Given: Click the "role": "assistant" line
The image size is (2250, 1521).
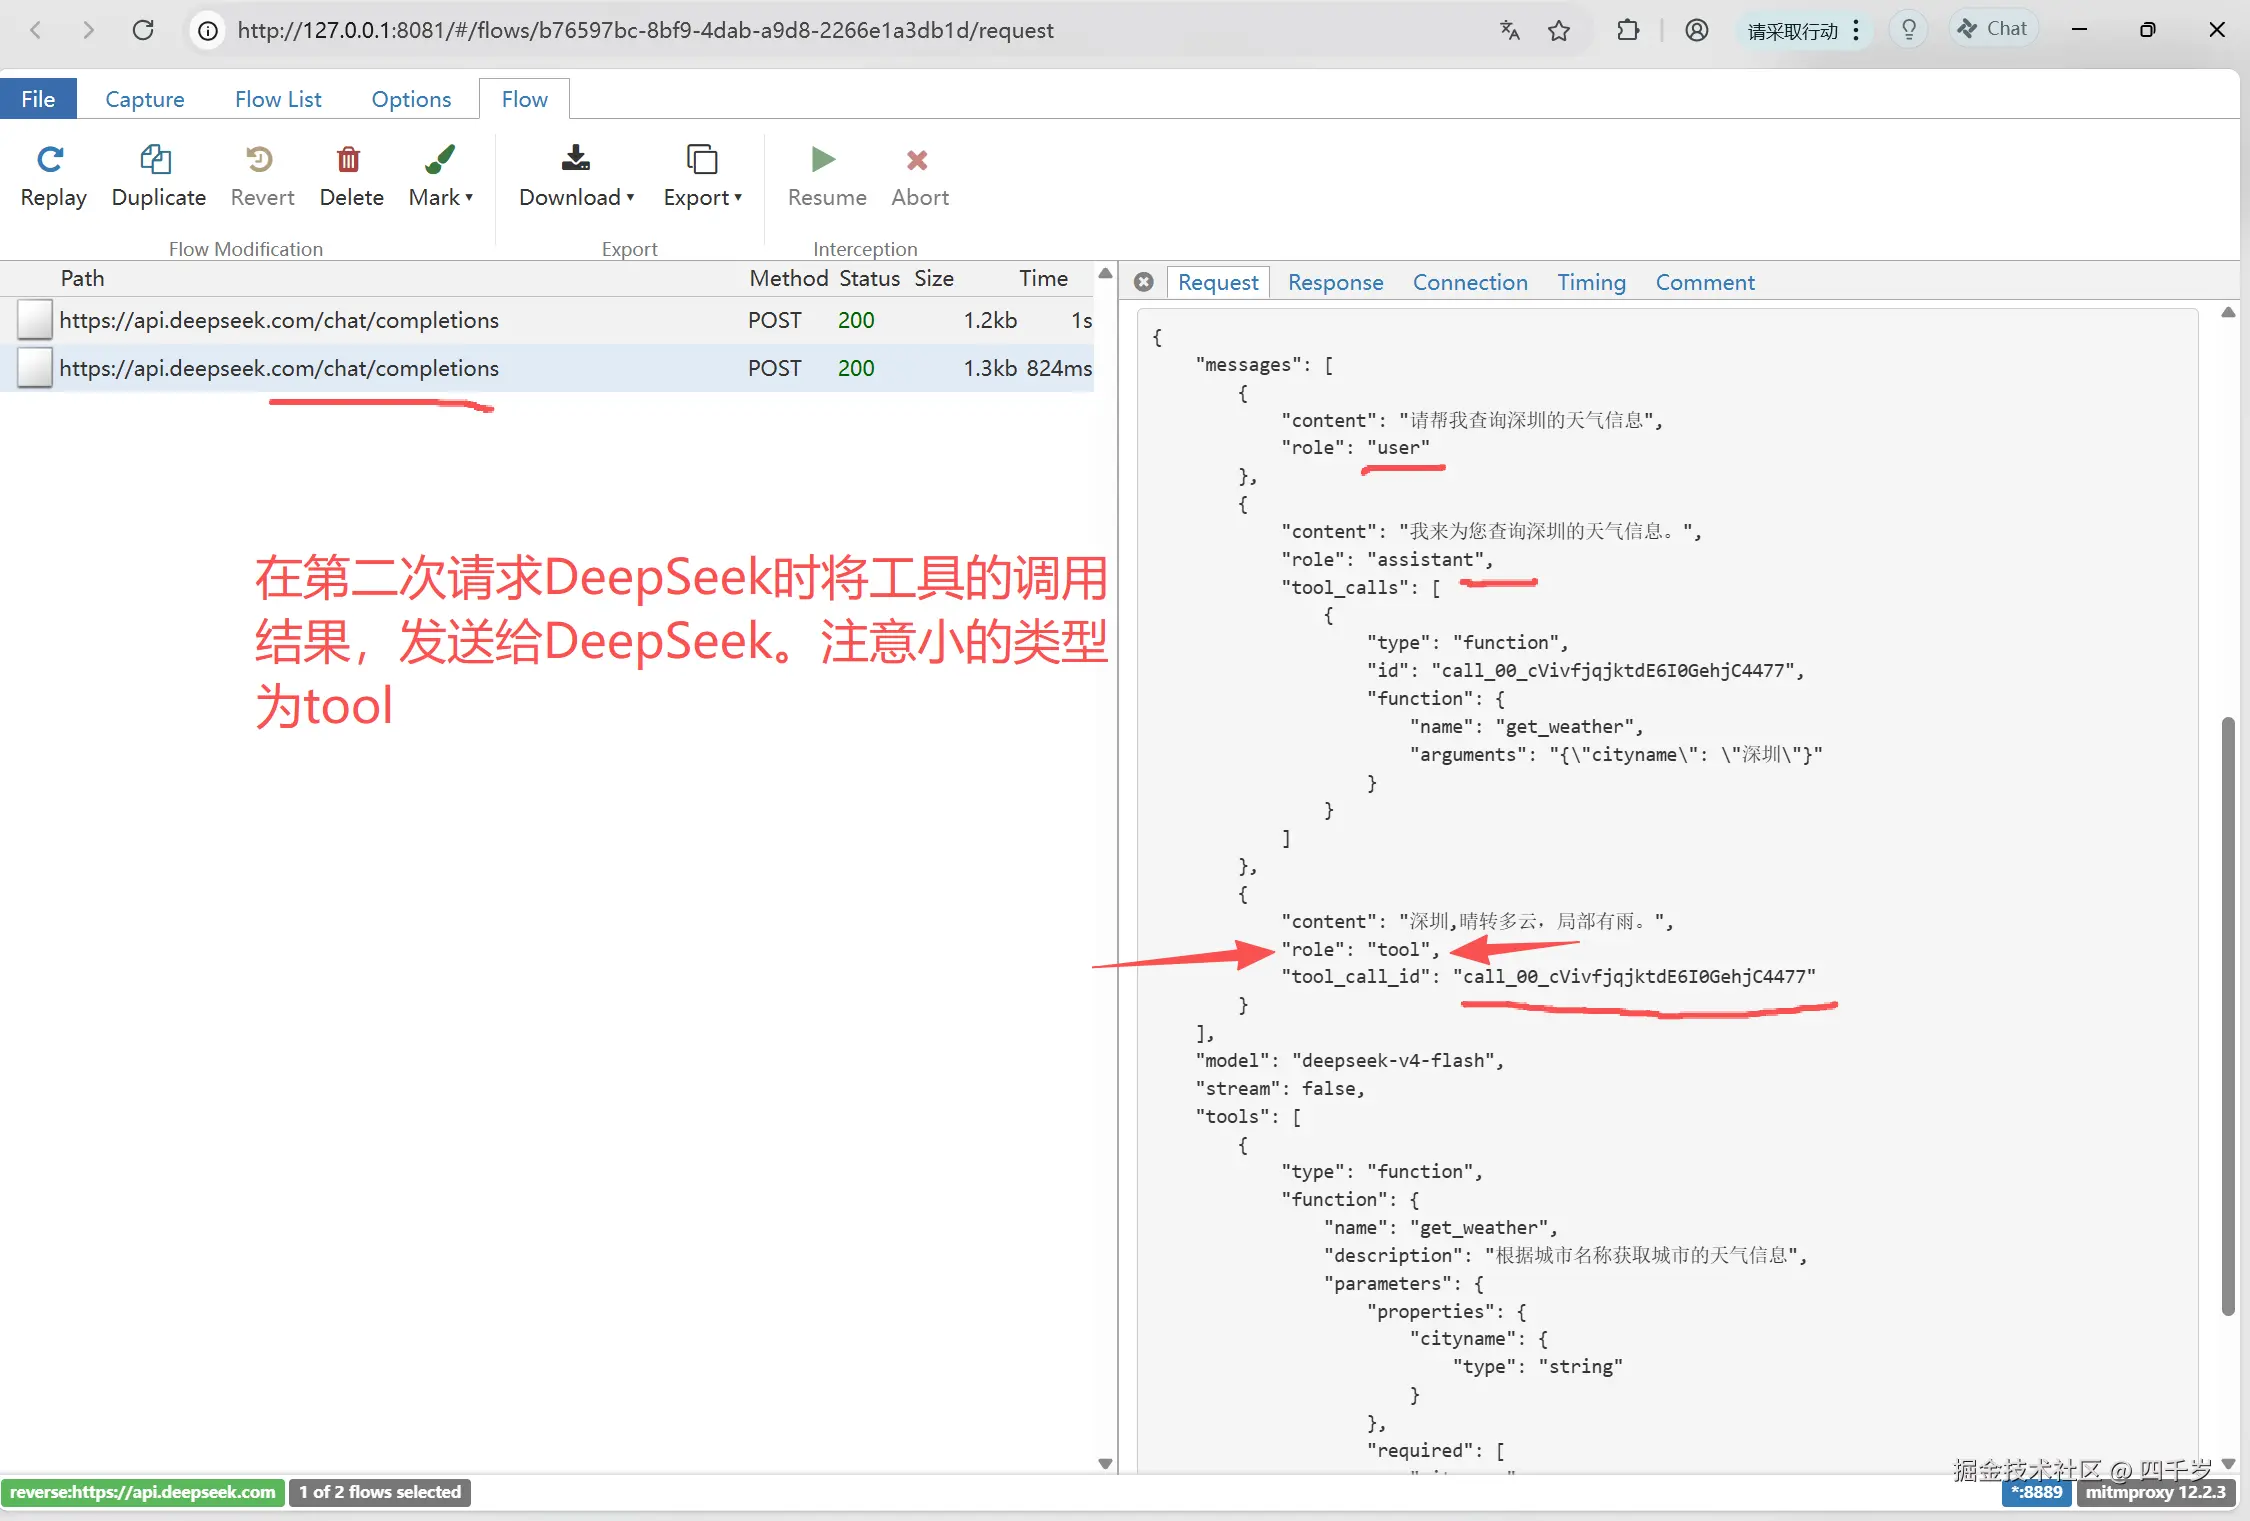Looking at the screenshot, I should point(1386,559).
